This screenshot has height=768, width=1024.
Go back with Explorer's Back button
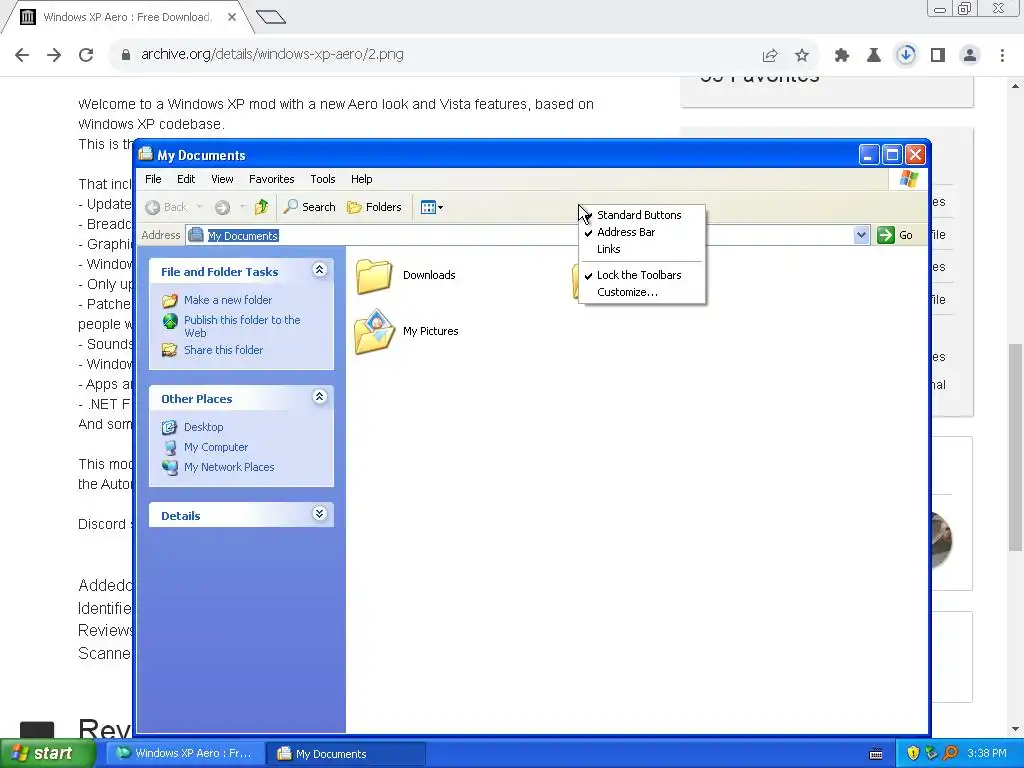166,207
